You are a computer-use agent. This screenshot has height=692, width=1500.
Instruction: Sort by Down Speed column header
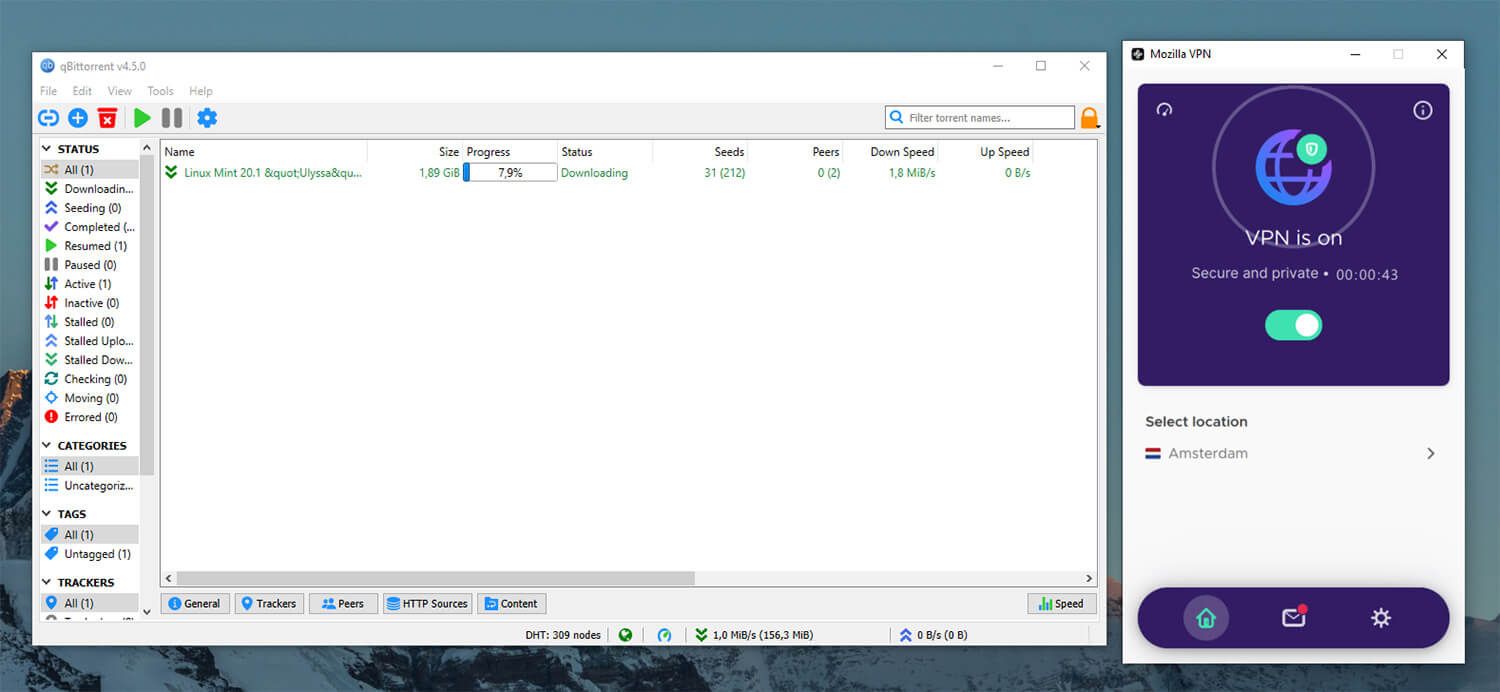tap(889, 152)
